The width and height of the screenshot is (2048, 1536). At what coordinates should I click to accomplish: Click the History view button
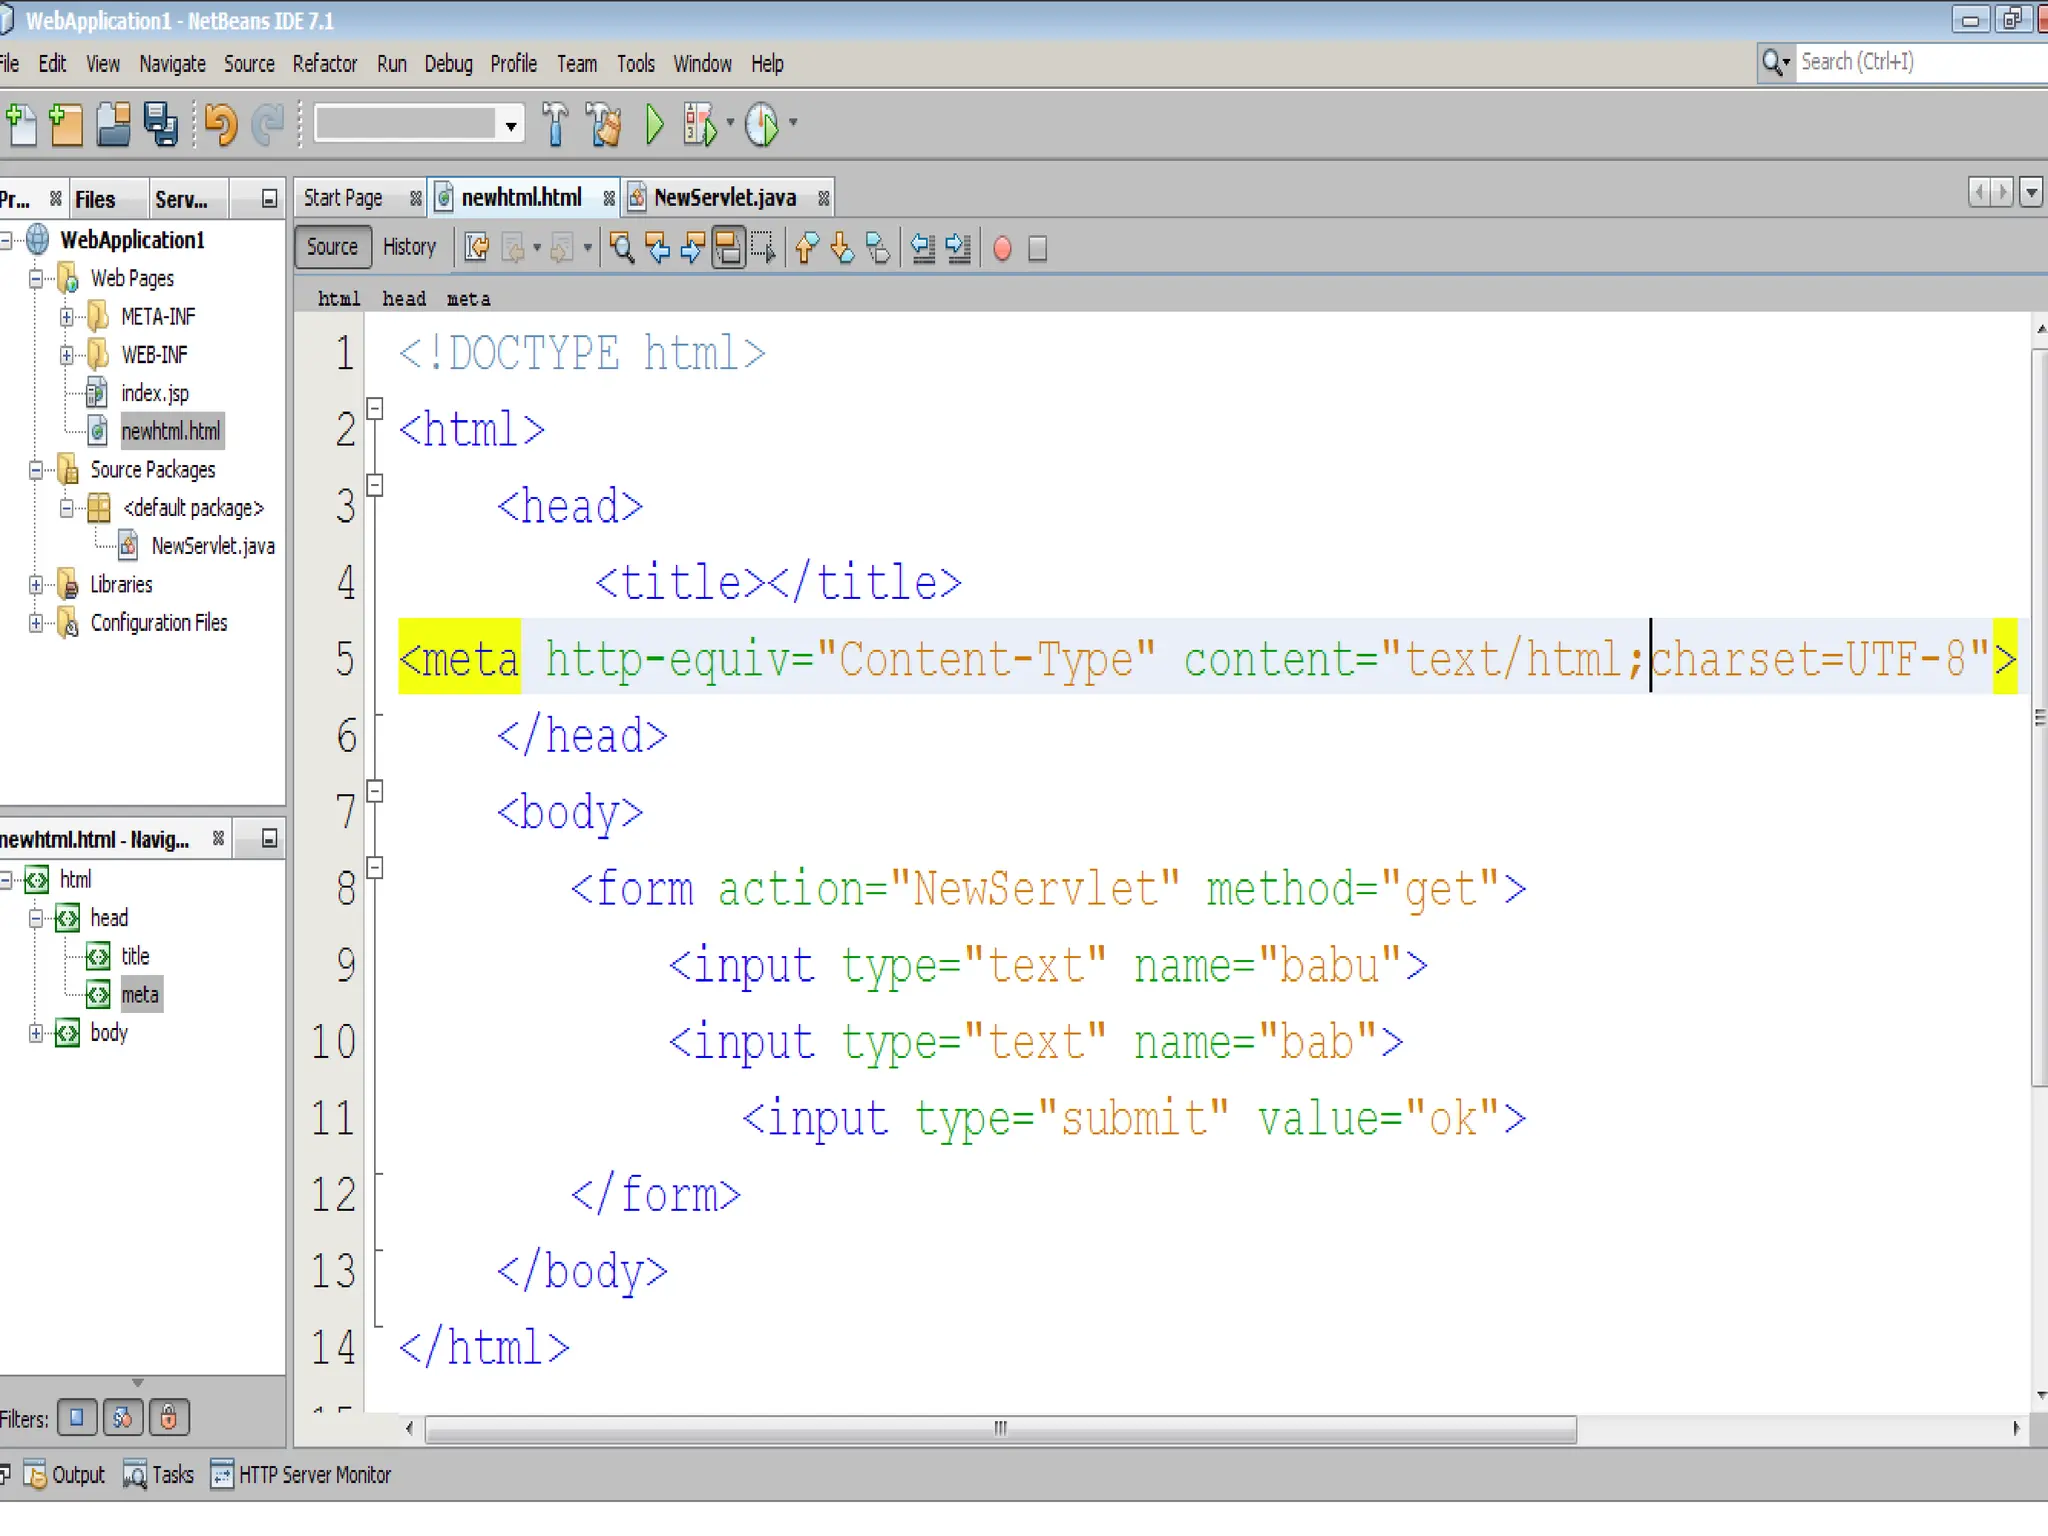click(x=409, y=247)
